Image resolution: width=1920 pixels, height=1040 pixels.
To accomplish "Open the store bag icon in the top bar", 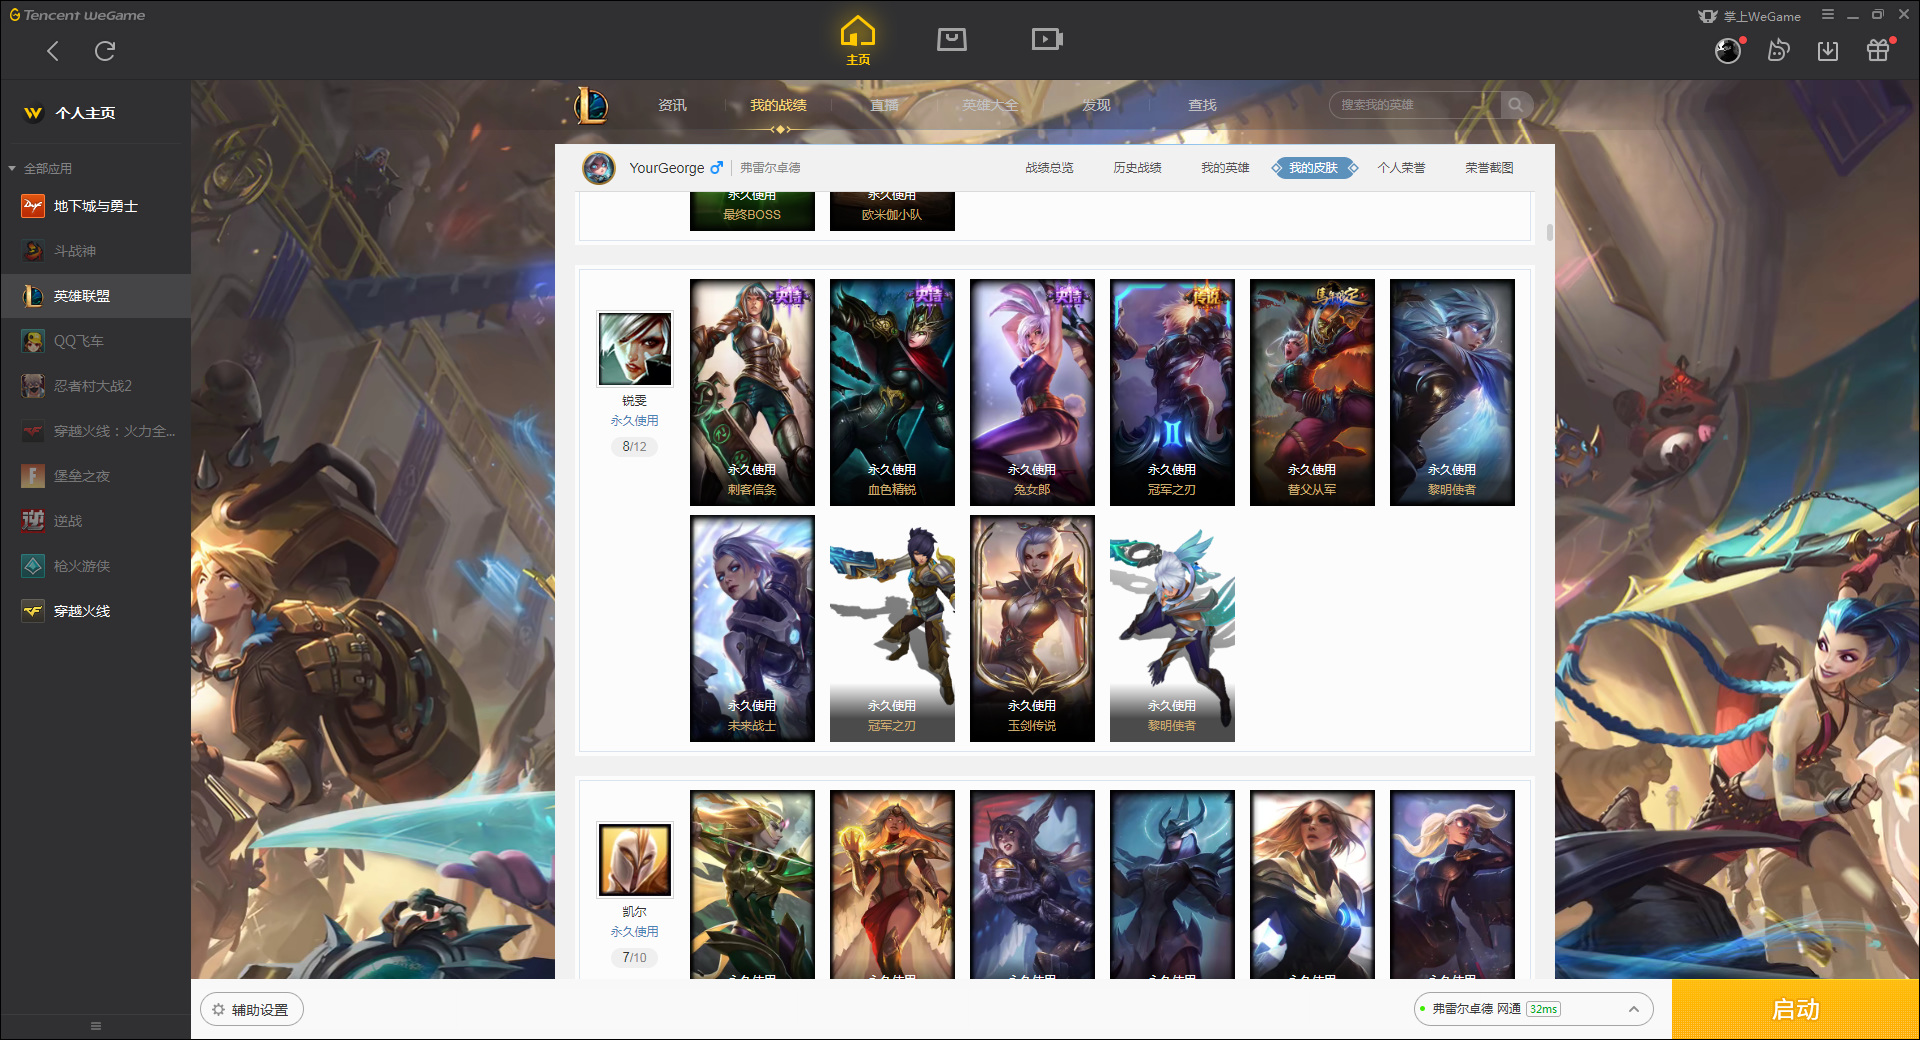I will (952, 39).
